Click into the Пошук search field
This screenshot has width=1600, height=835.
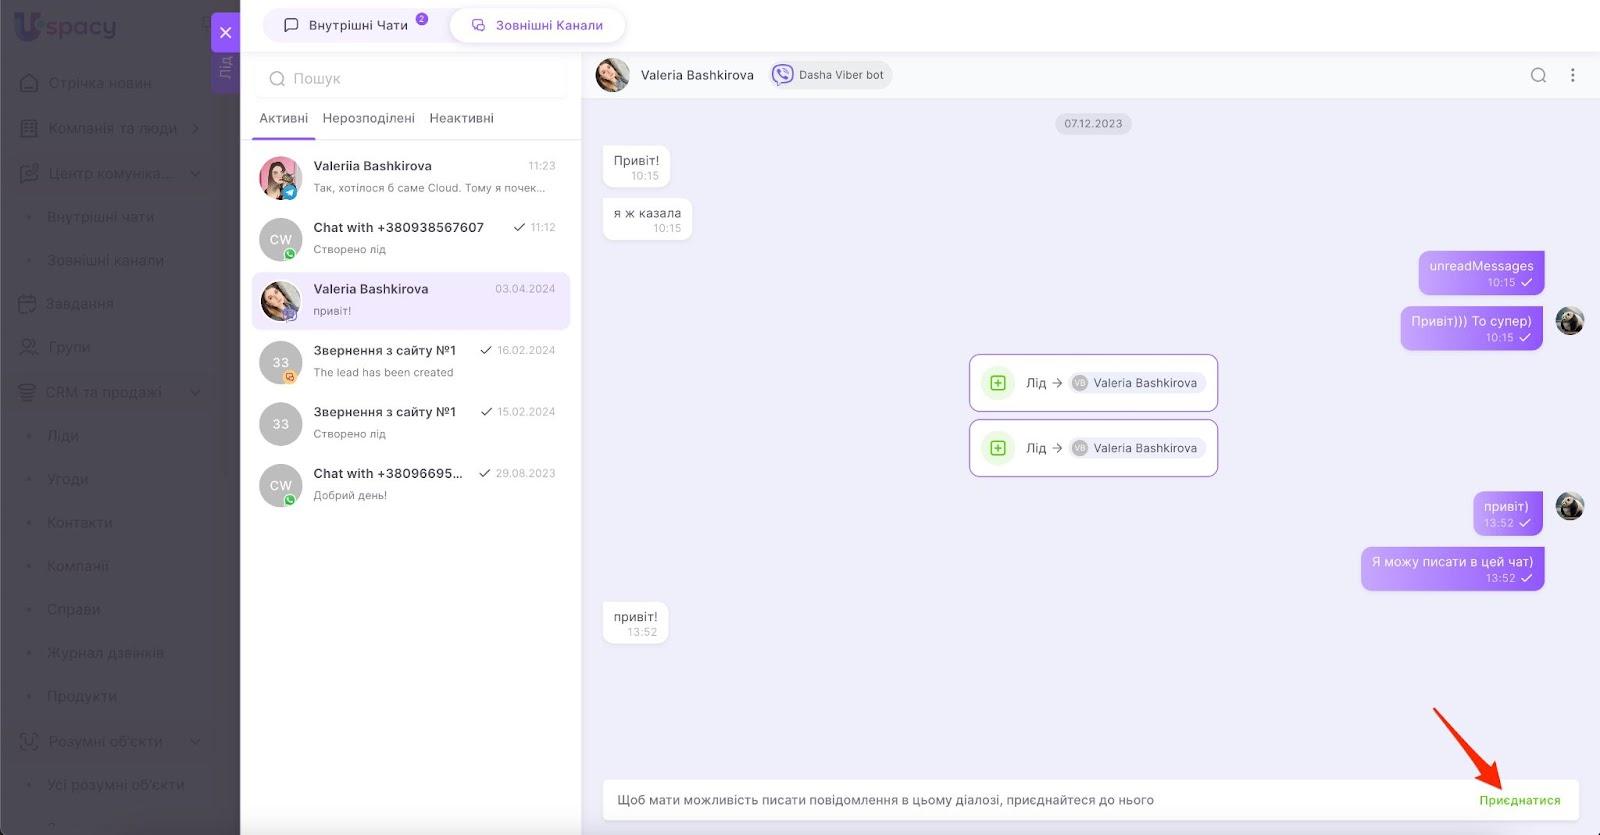coord(411,79)
